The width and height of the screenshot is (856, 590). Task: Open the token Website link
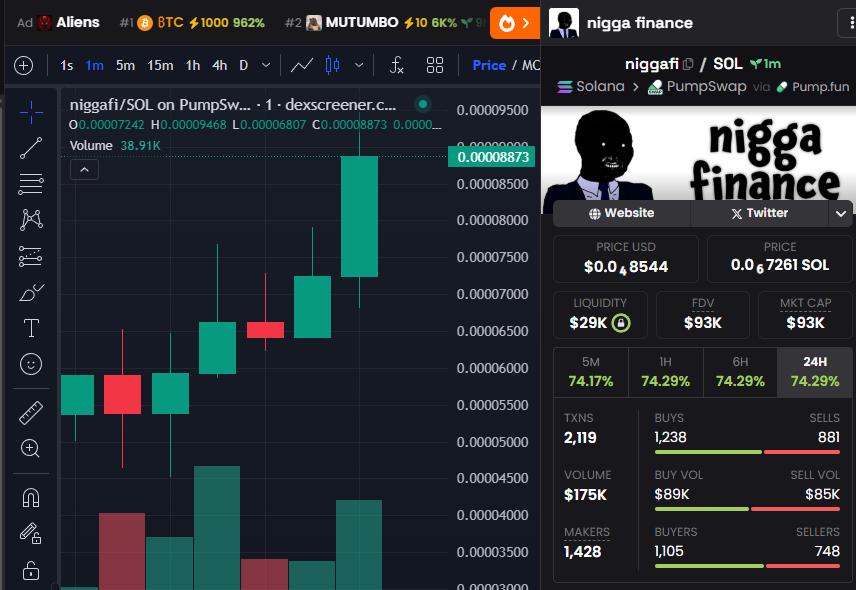tap(621, 213)
